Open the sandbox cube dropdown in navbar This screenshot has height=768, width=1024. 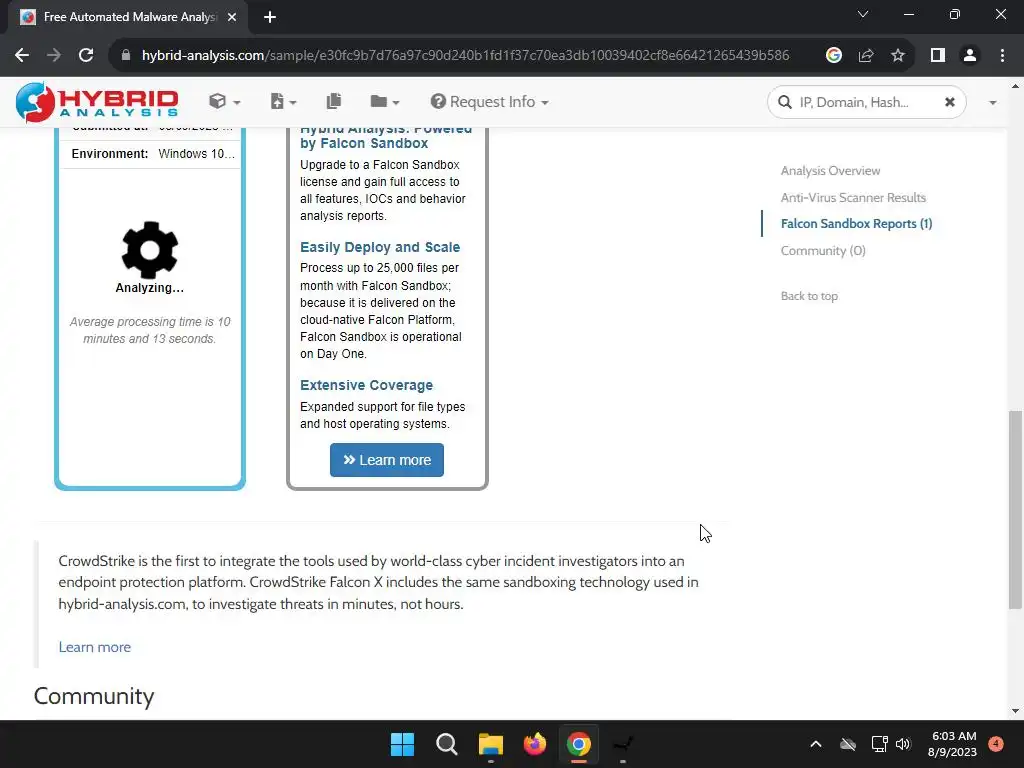[225, 101]
